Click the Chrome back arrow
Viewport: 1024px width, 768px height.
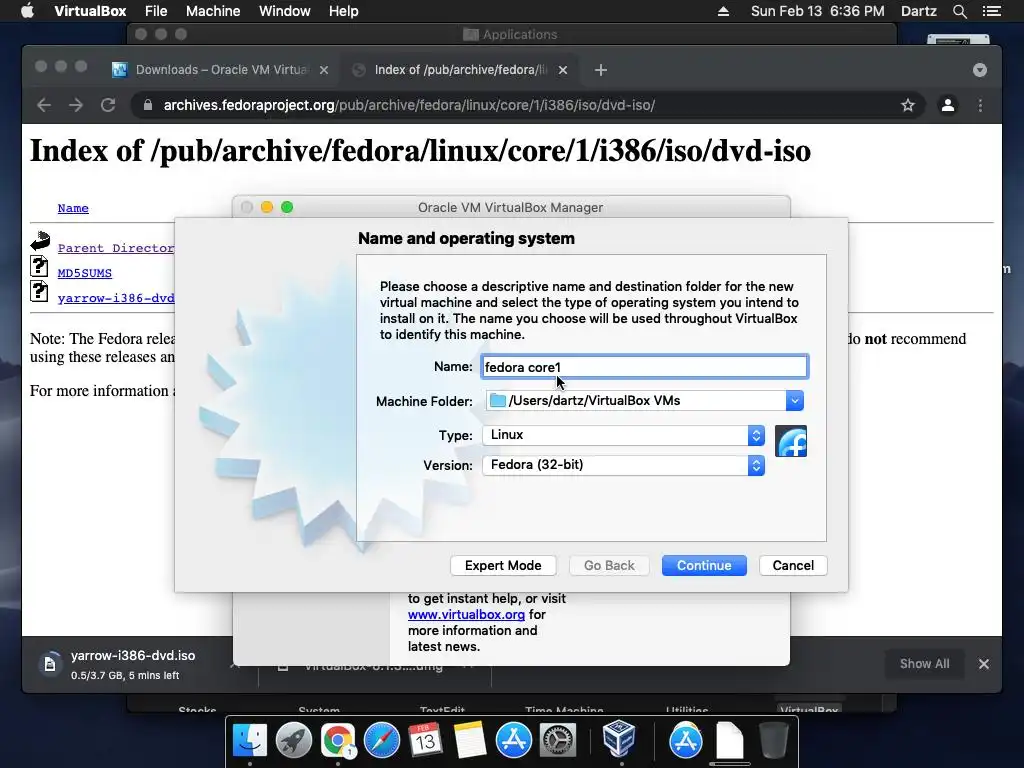click(x=44, y=105)
